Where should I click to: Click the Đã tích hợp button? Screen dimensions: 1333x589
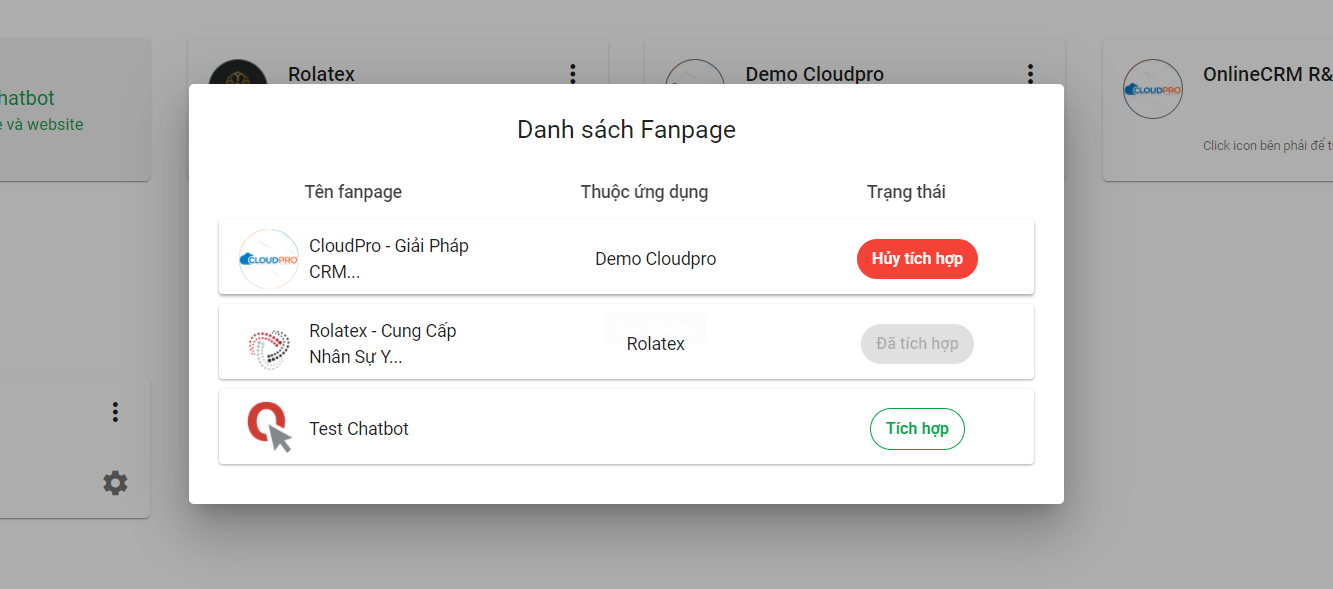coord(917,344)
